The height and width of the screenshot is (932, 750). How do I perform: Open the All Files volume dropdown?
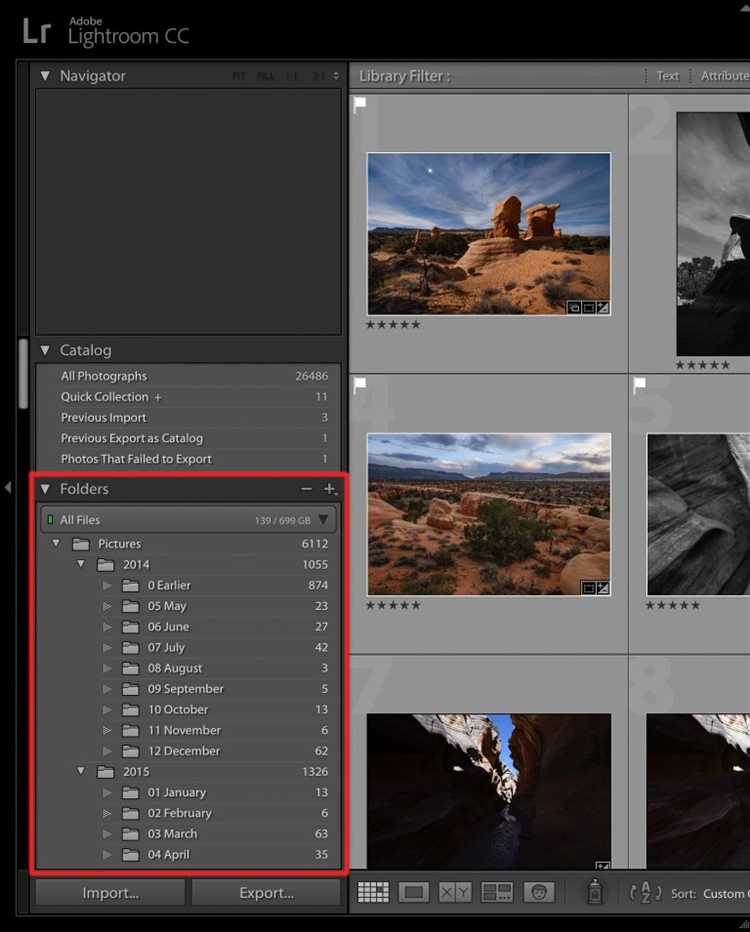[x=323, y=520]
